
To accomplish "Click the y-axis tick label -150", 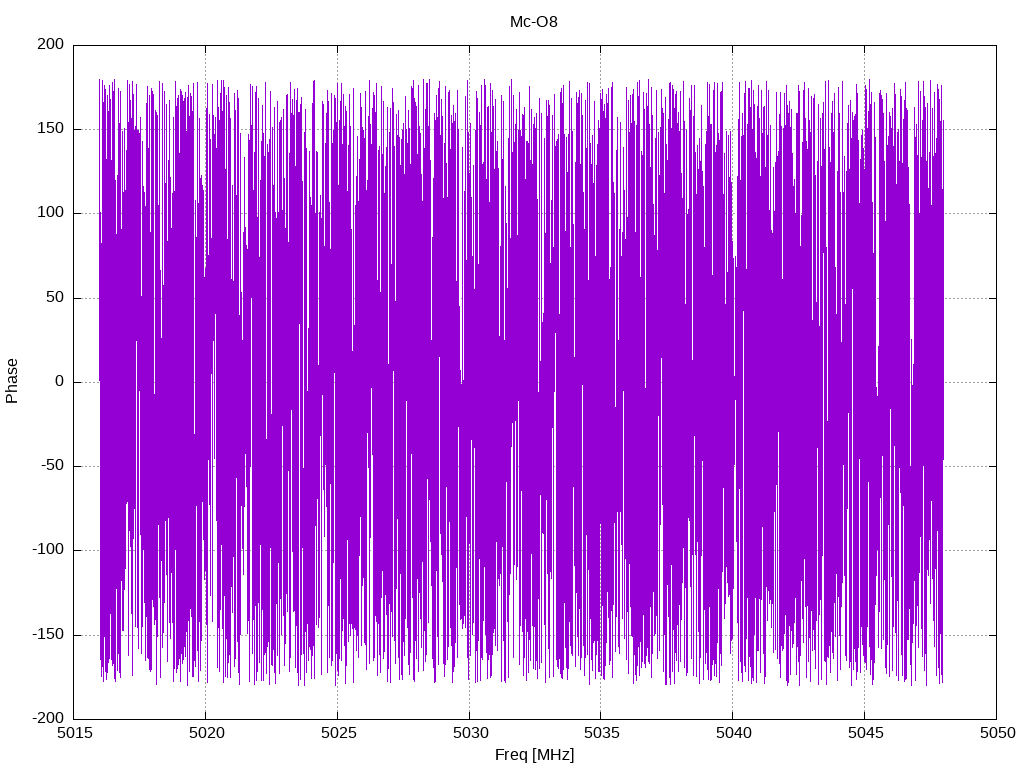I will [x=48, y=634].
